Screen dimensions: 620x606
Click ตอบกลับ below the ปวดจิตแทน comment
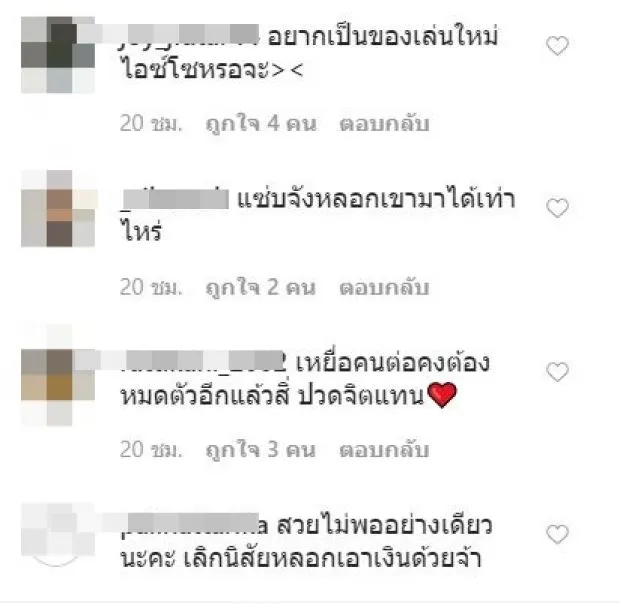pos(384,450)
